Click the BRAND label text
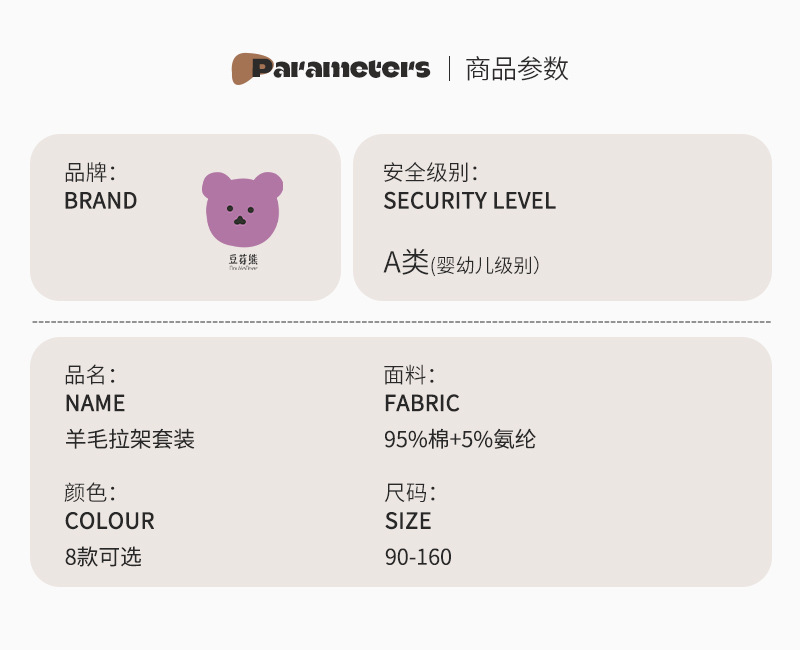 [x=101, y=201]
